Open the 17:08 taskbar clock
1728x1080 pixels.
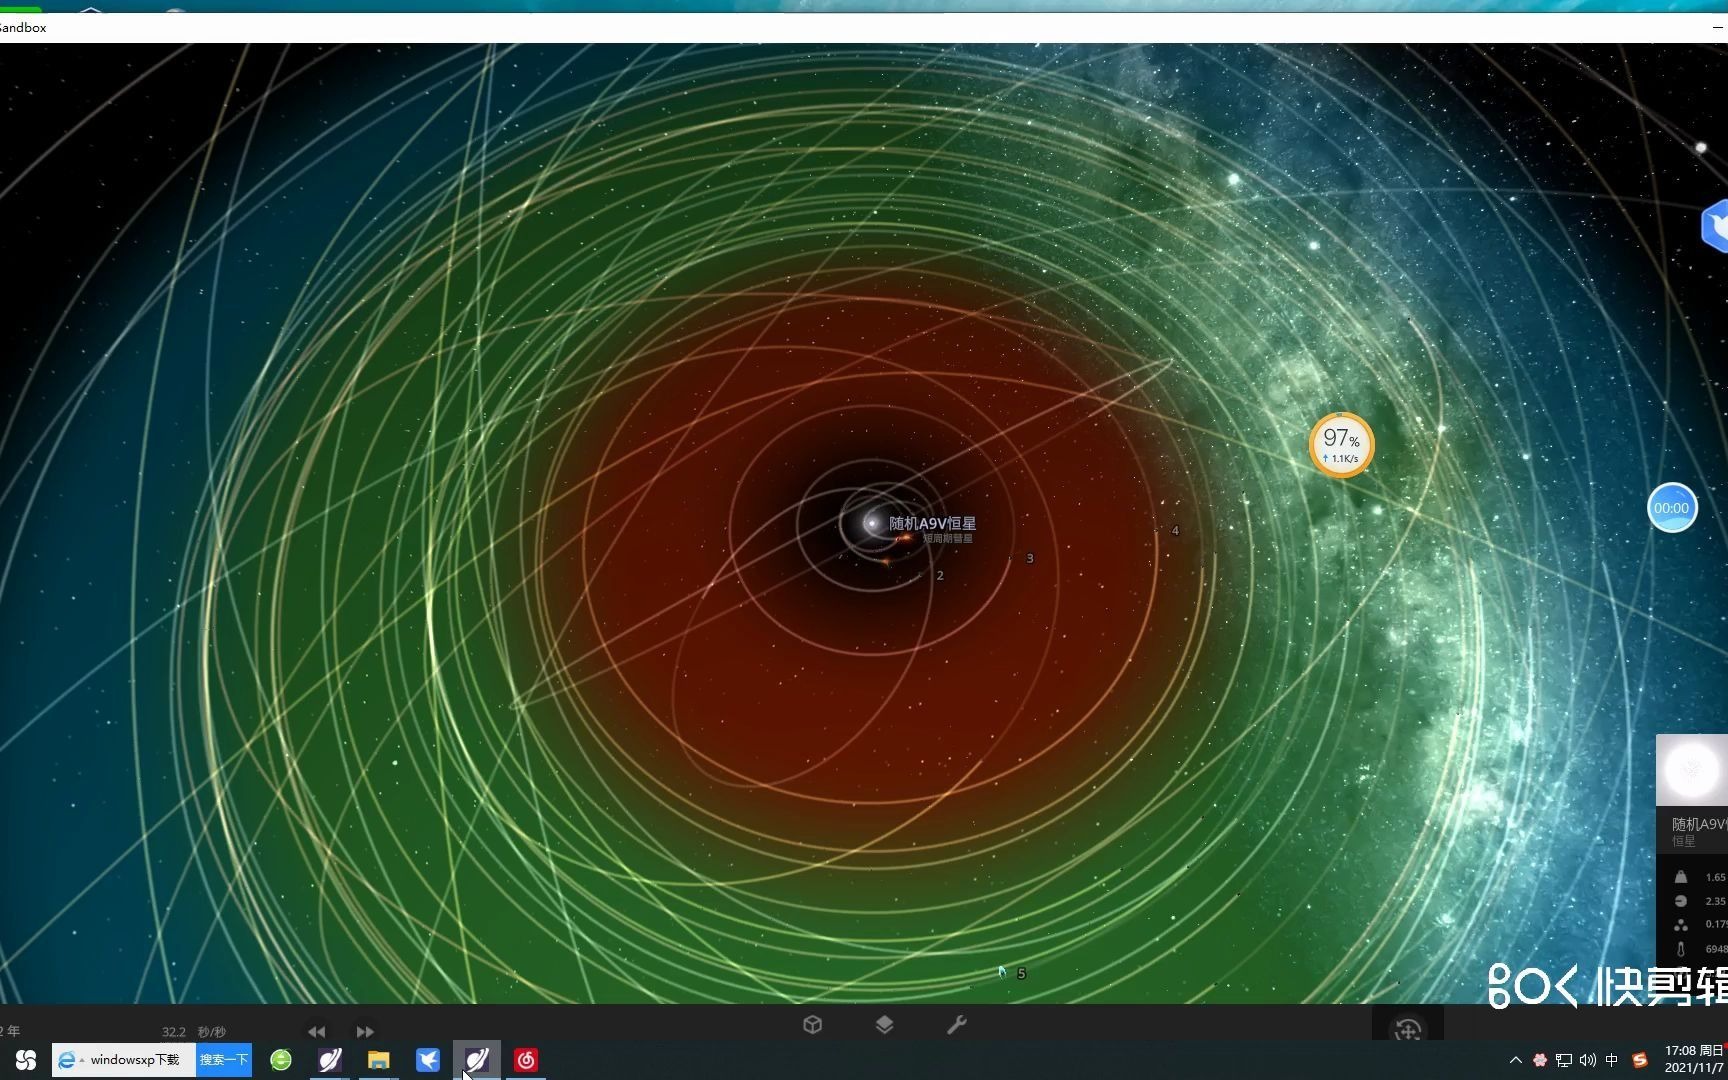pos(1695,1059)
